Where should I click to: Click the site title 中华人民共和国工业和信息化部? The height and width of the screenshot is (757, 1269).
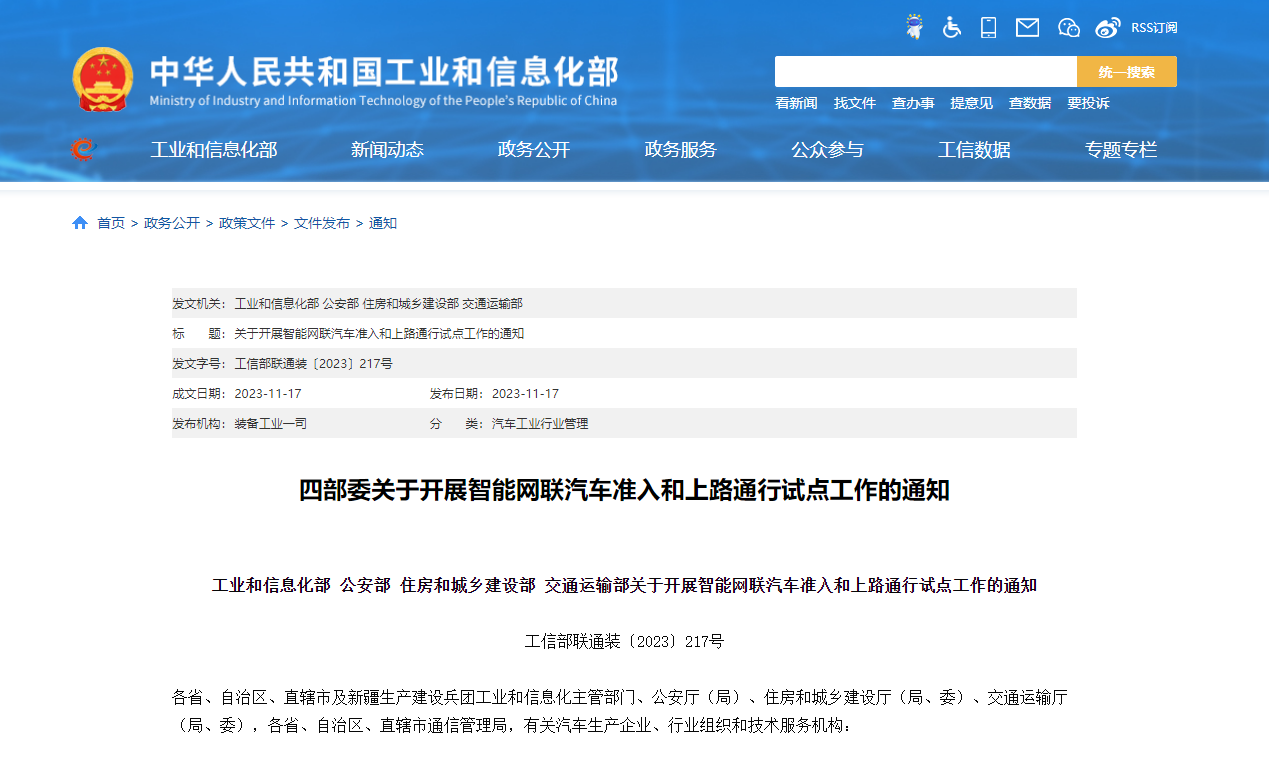384,71
